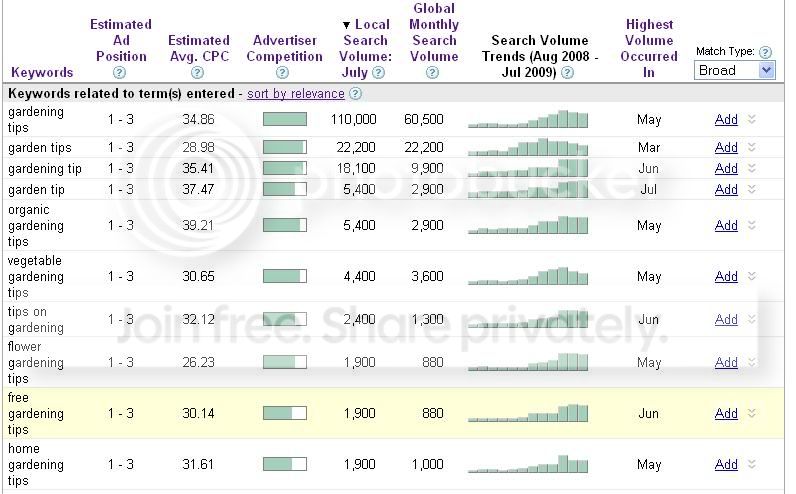Click help icon next to Match Type
The image size is (796, 494).
pos(765,52)
